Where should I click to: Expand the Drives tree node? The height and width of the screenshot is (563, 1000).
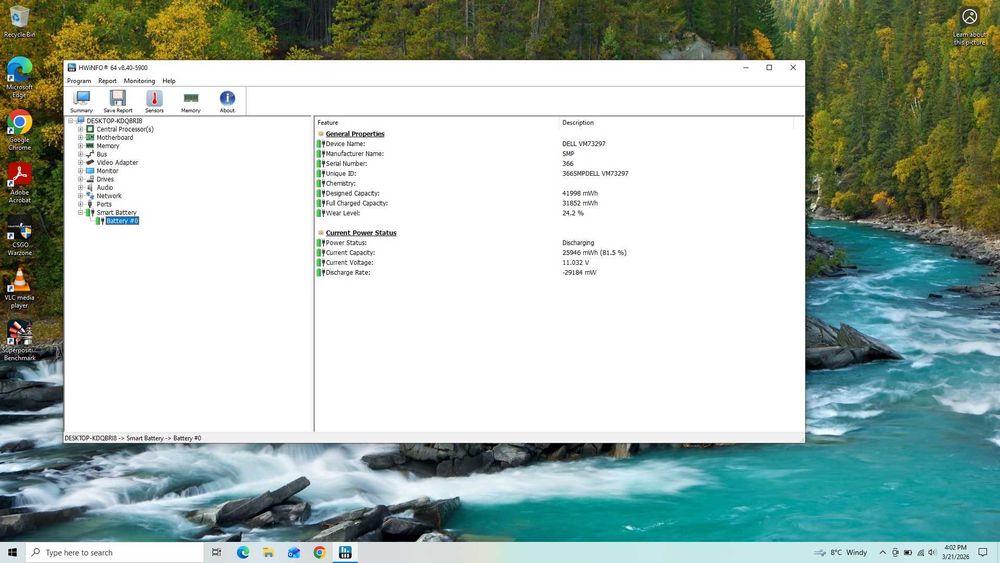[x=80, y=179]
